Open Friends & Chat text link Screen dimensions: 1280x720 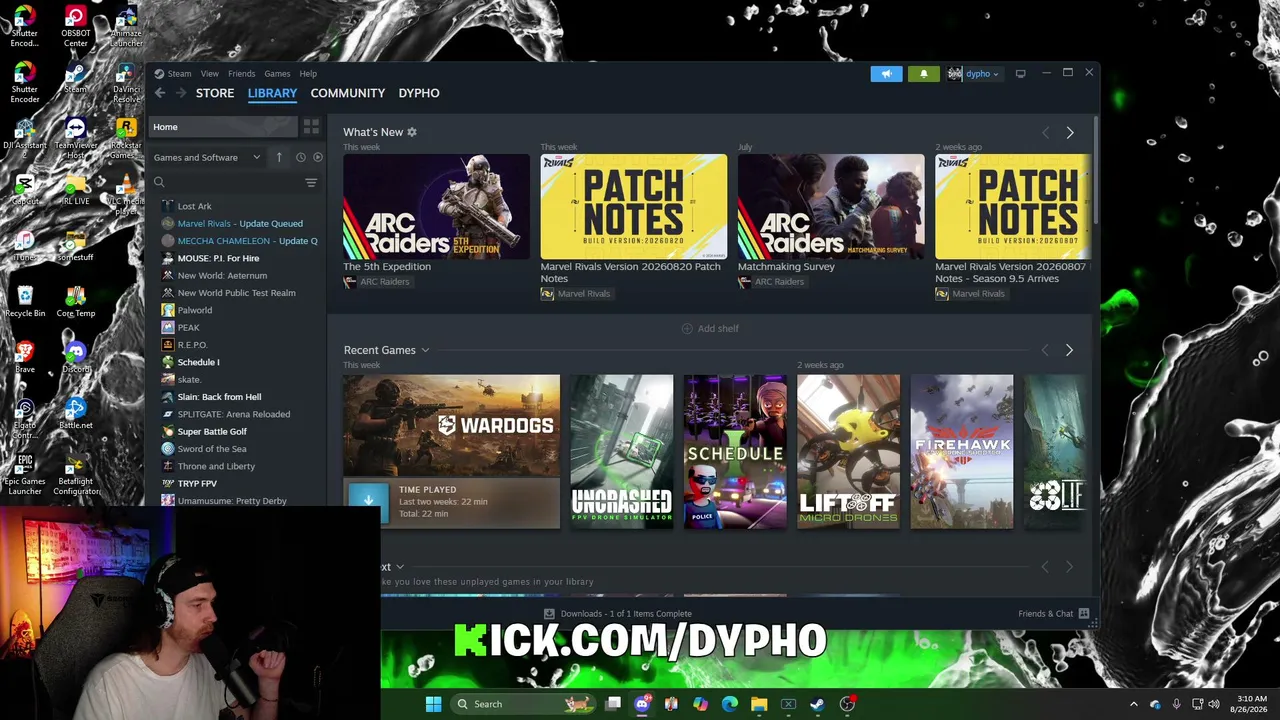pyautogui.click(x=1045, y=613)
